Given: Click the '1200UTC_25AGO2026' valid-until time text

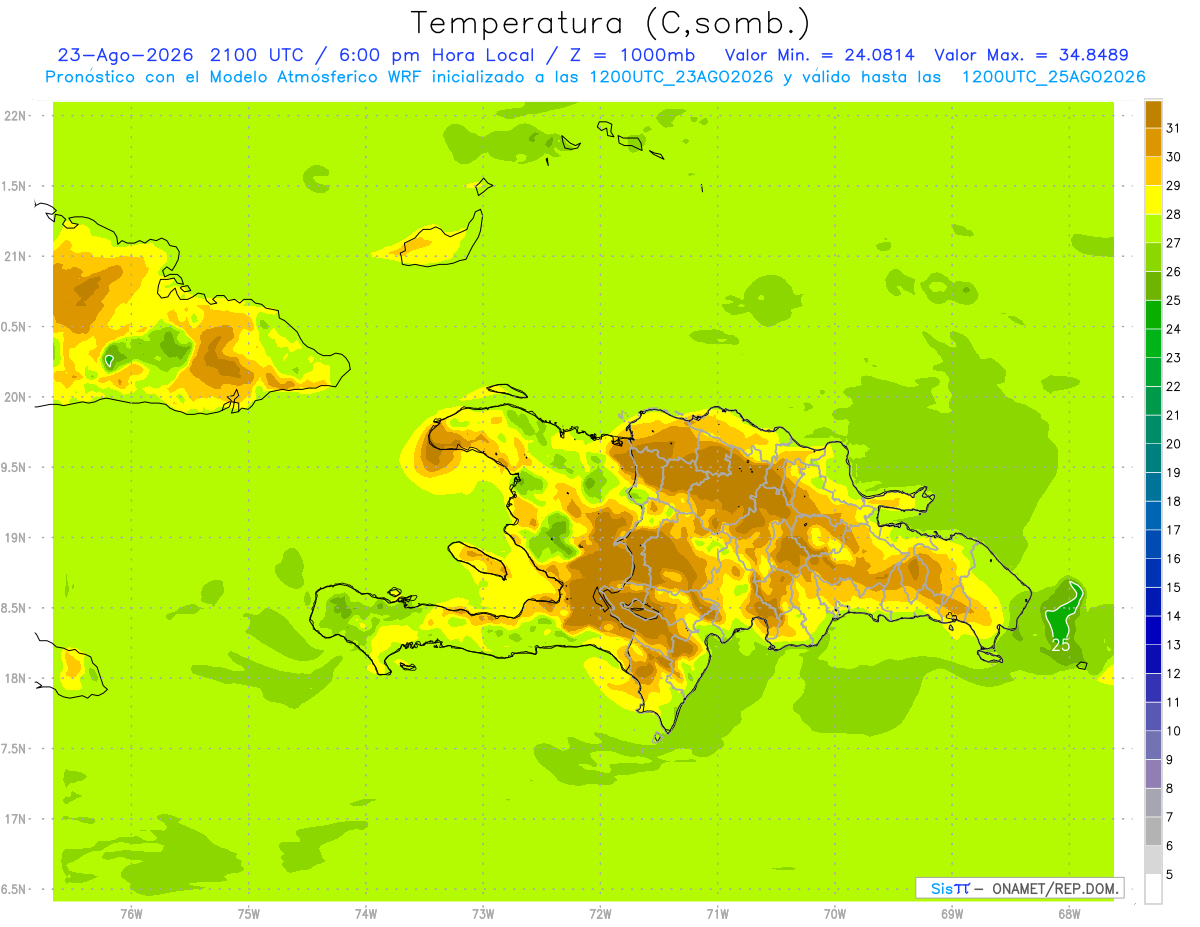Looking at the screenshot, I should pyautogui.click(x=1053, y=77).
